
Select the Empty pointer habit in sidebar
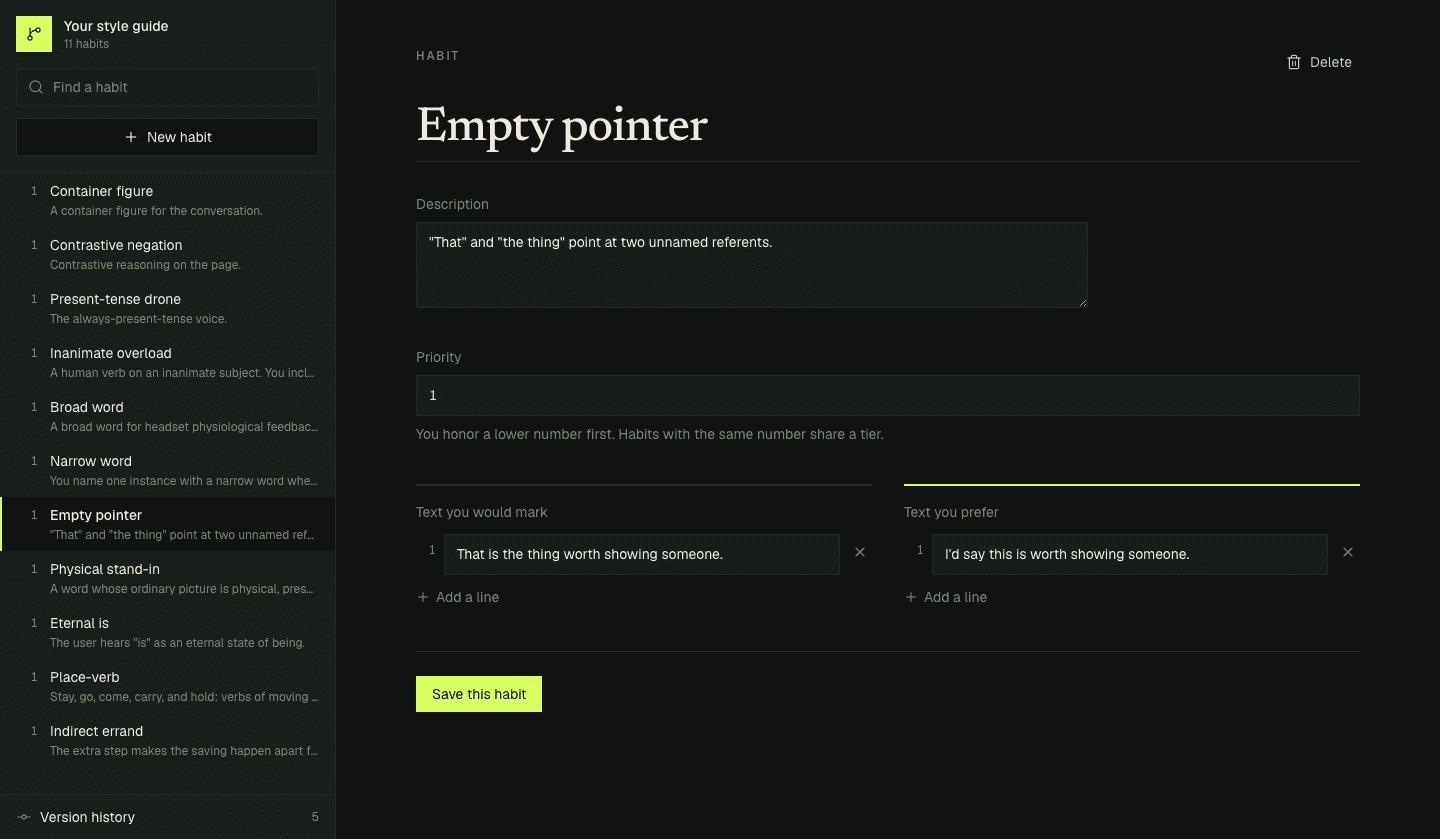point(167,524)
